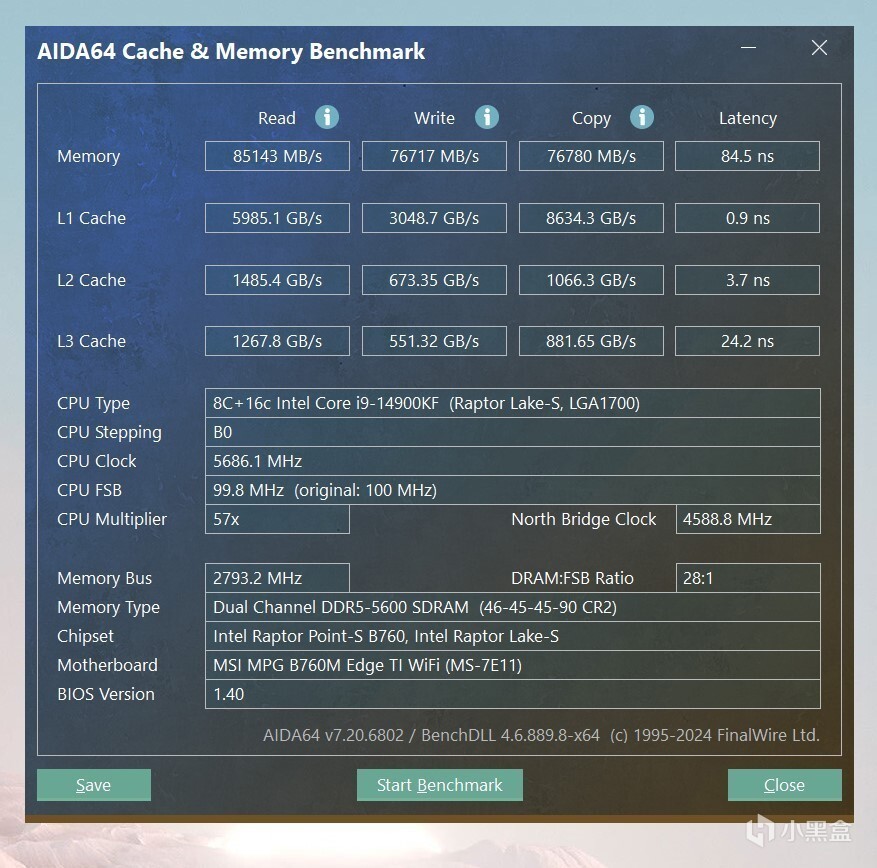
Task: Click the L3 Cache Write value 551.32 GB/s
Action: pos(435,341)
